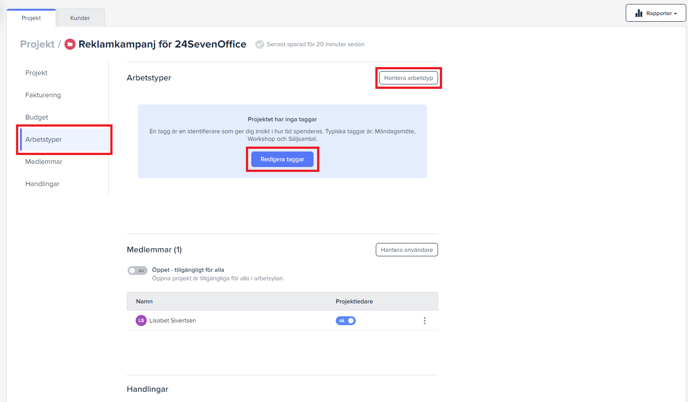Open the Rapporter dropdown

[x=655, y=14]
